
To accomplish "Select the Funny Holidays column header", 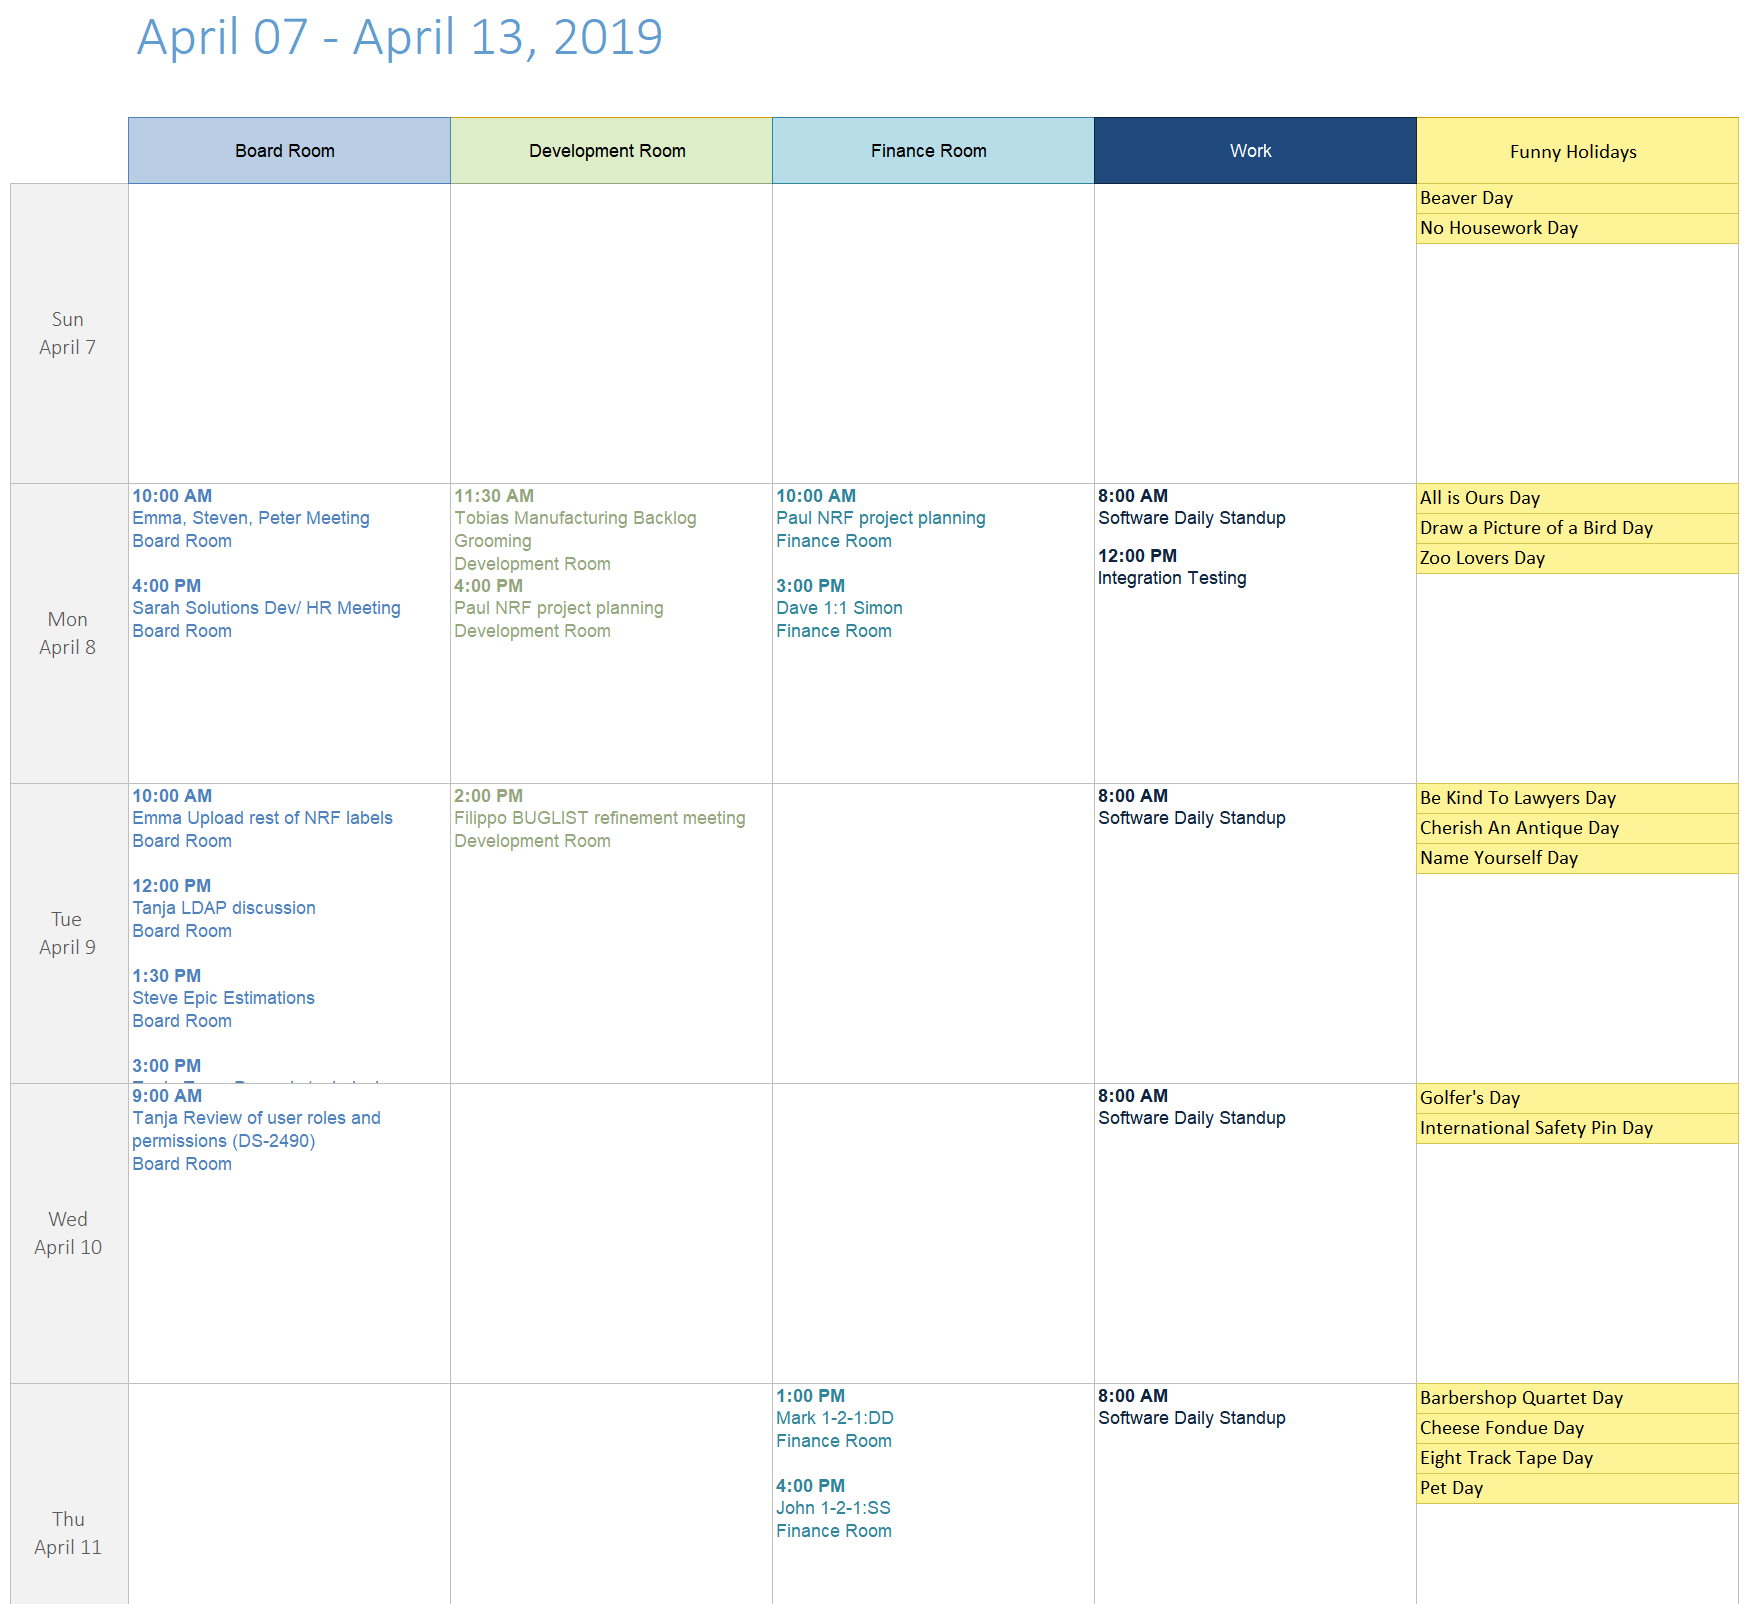I will pyautogui.click(x=1577, y=151).
